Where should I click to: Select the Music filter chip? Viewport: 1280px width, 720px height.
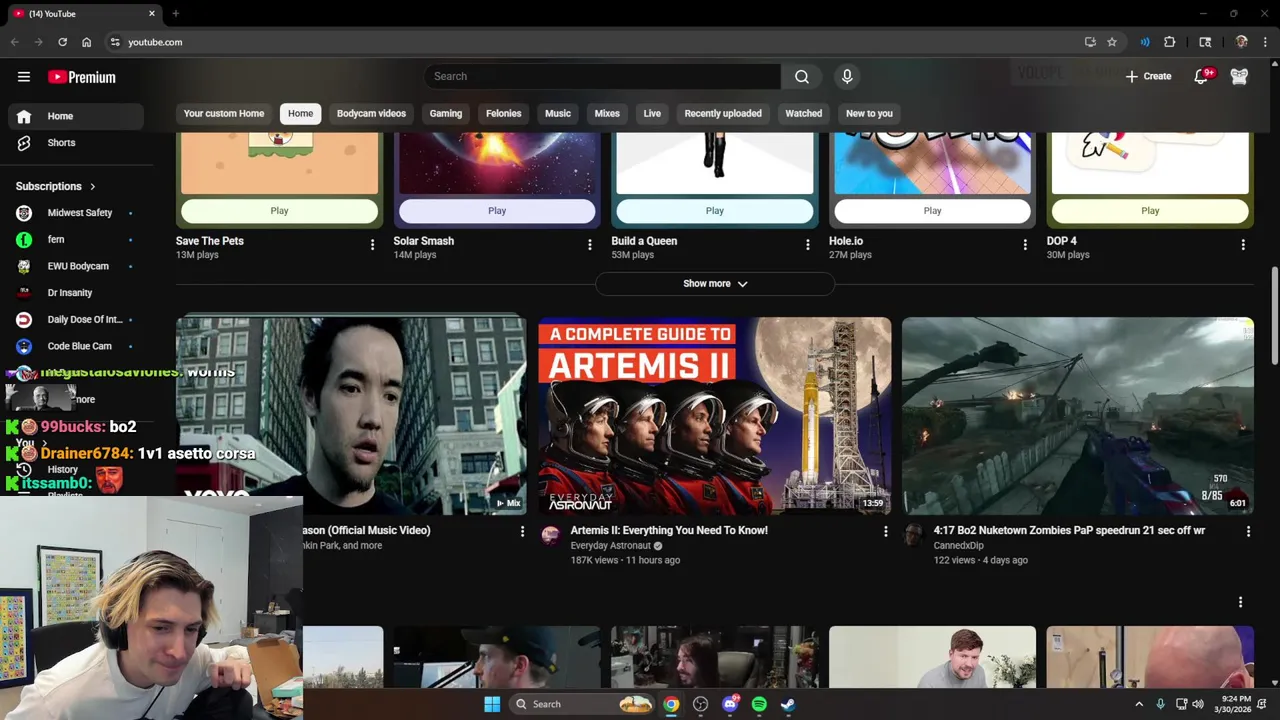point(558,113)
